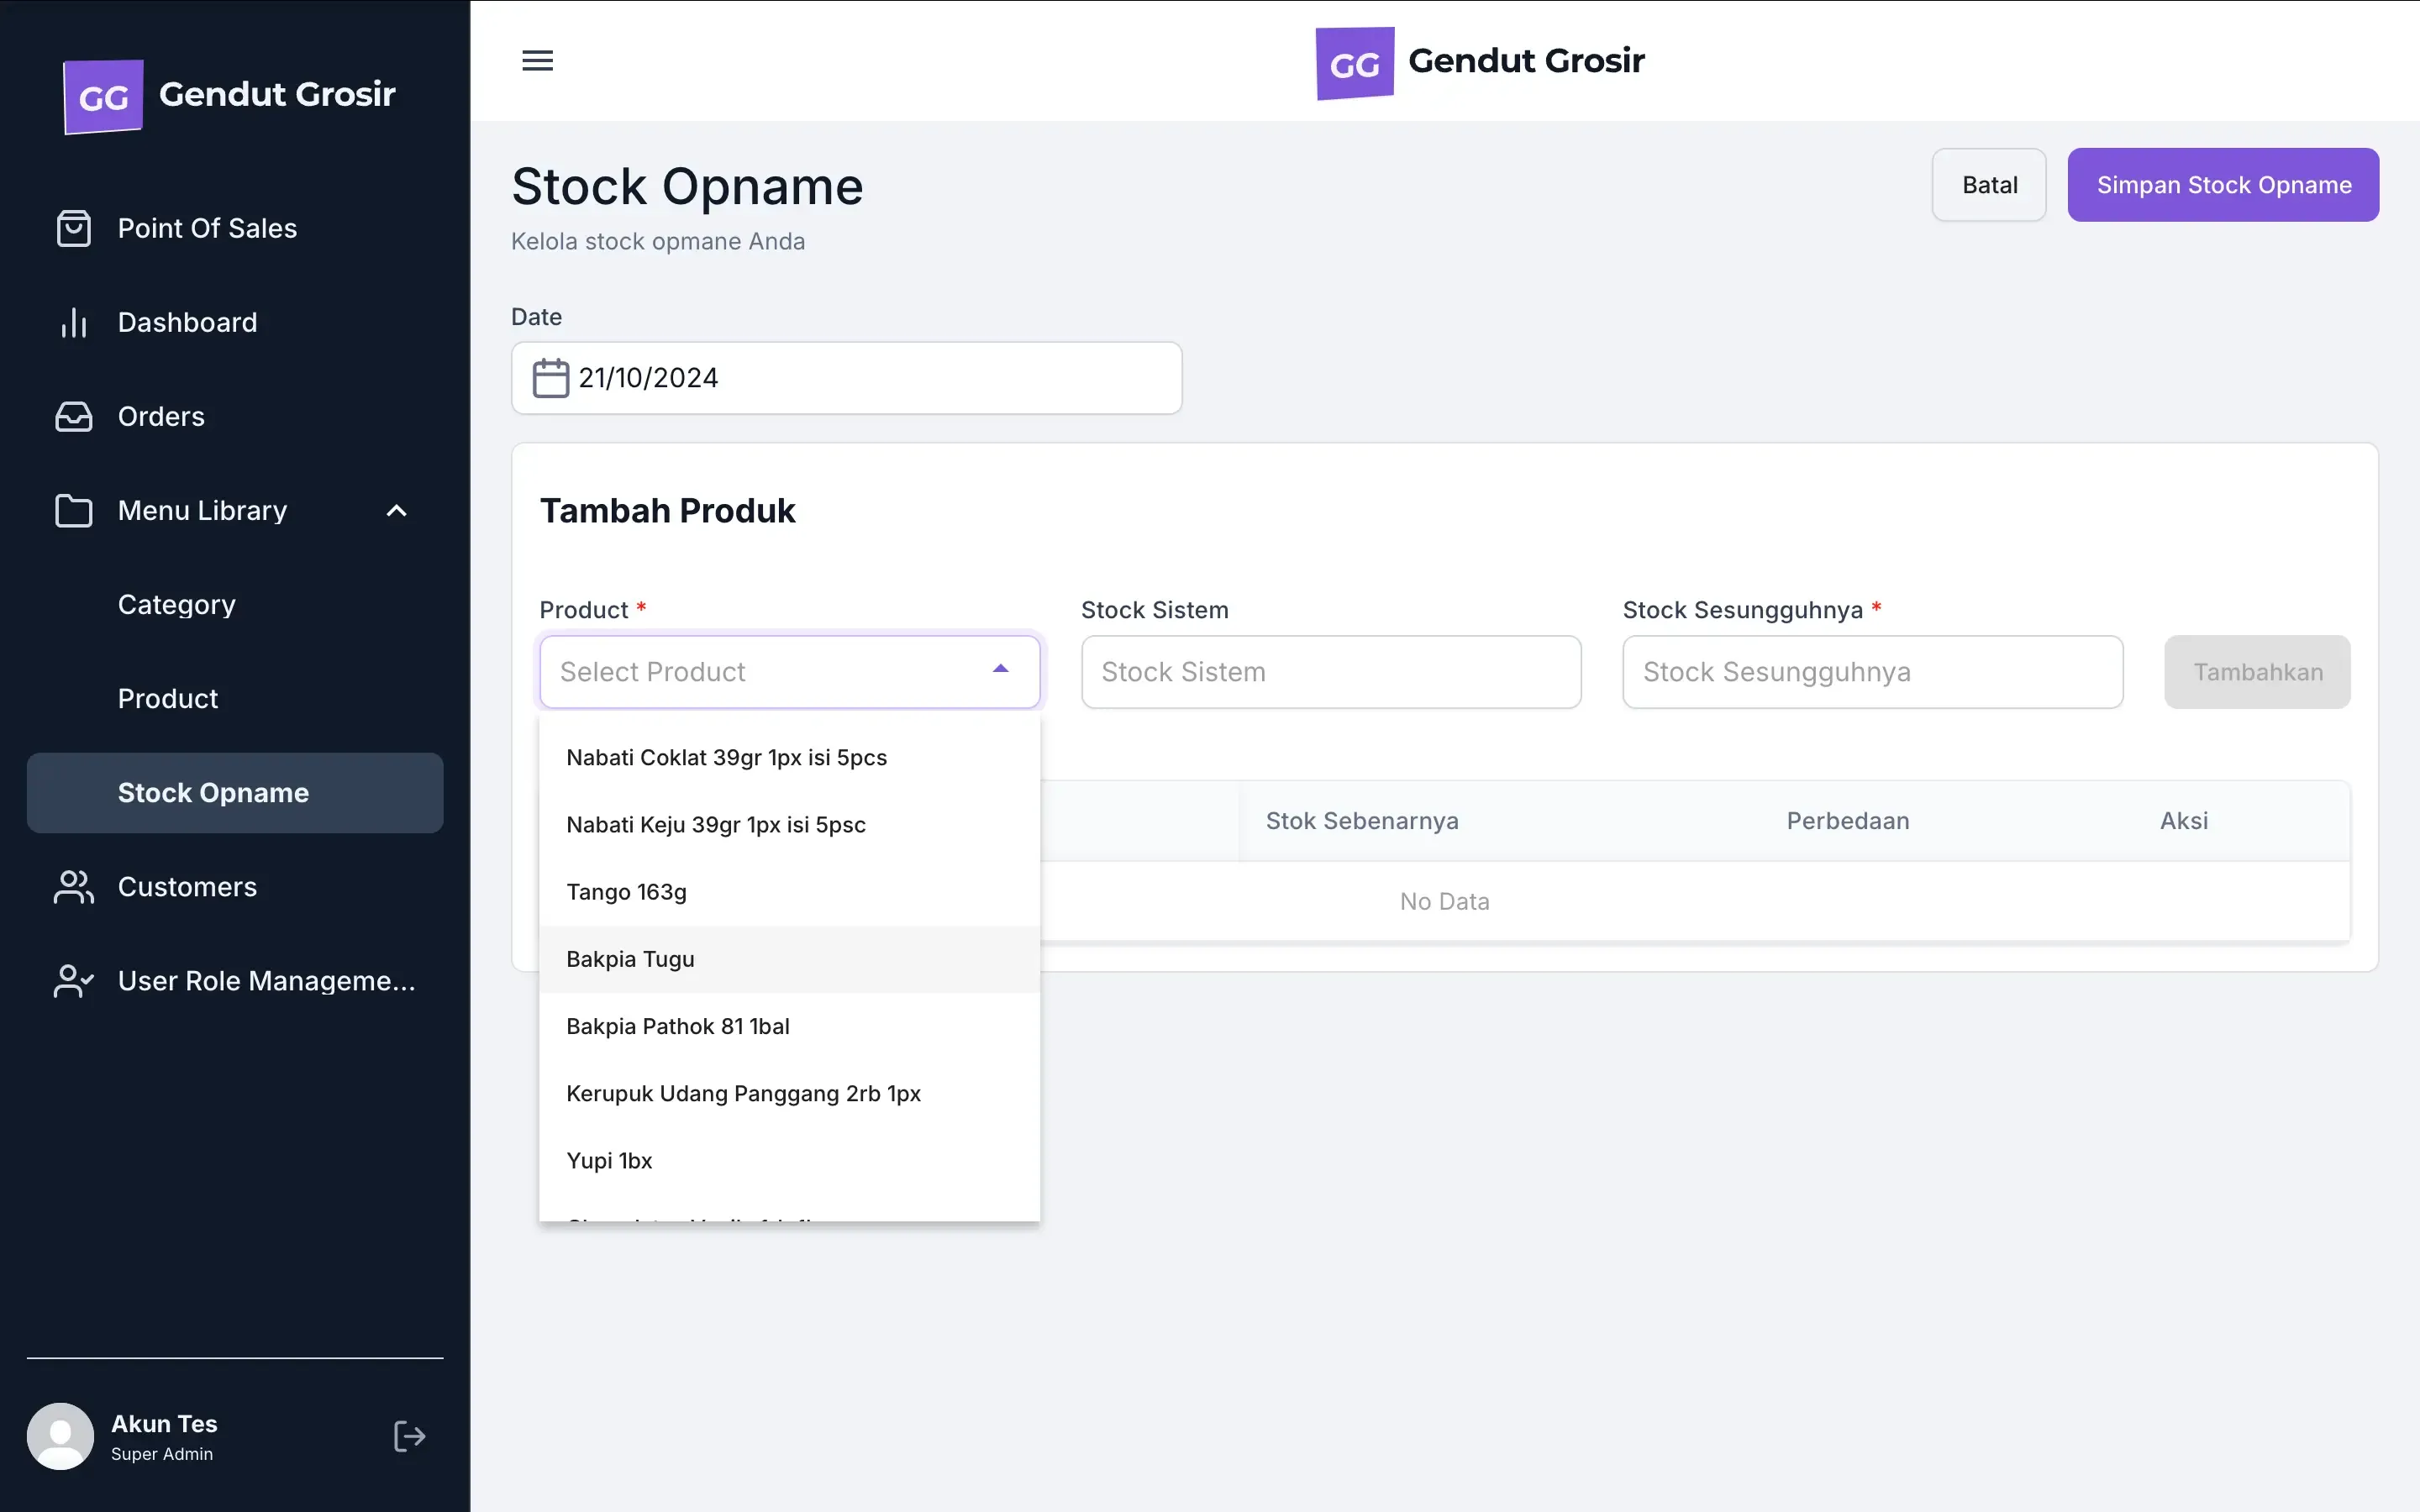
Task: Click the Point Of Sales bag icon
Action: (74, 228)
